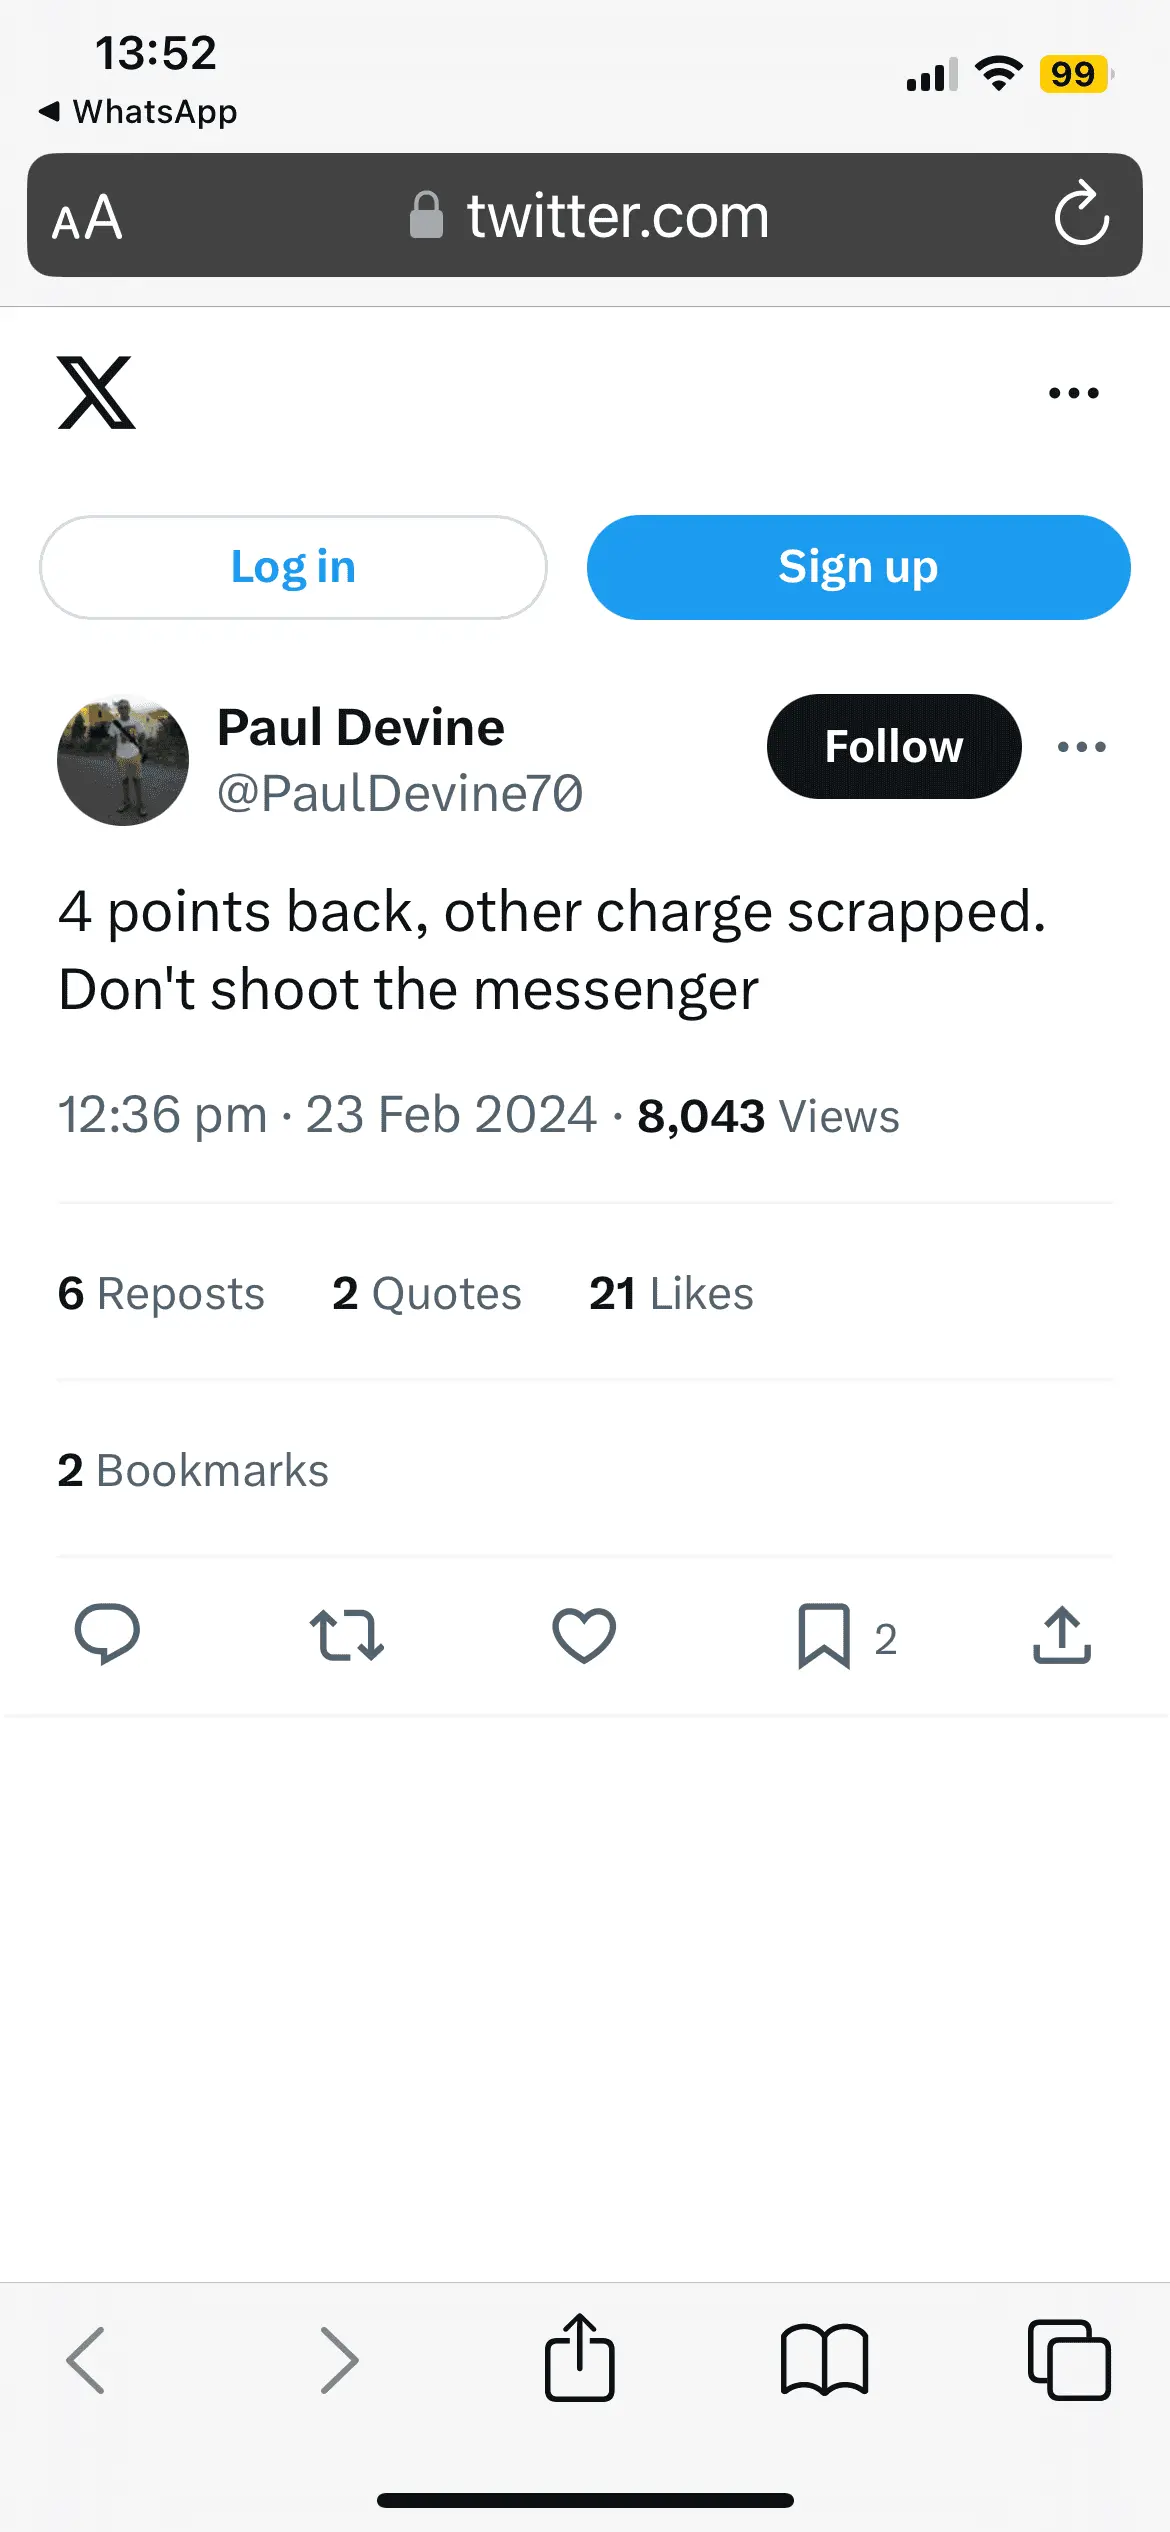Open more options next to the Follow button

(x=1081, y=747)
